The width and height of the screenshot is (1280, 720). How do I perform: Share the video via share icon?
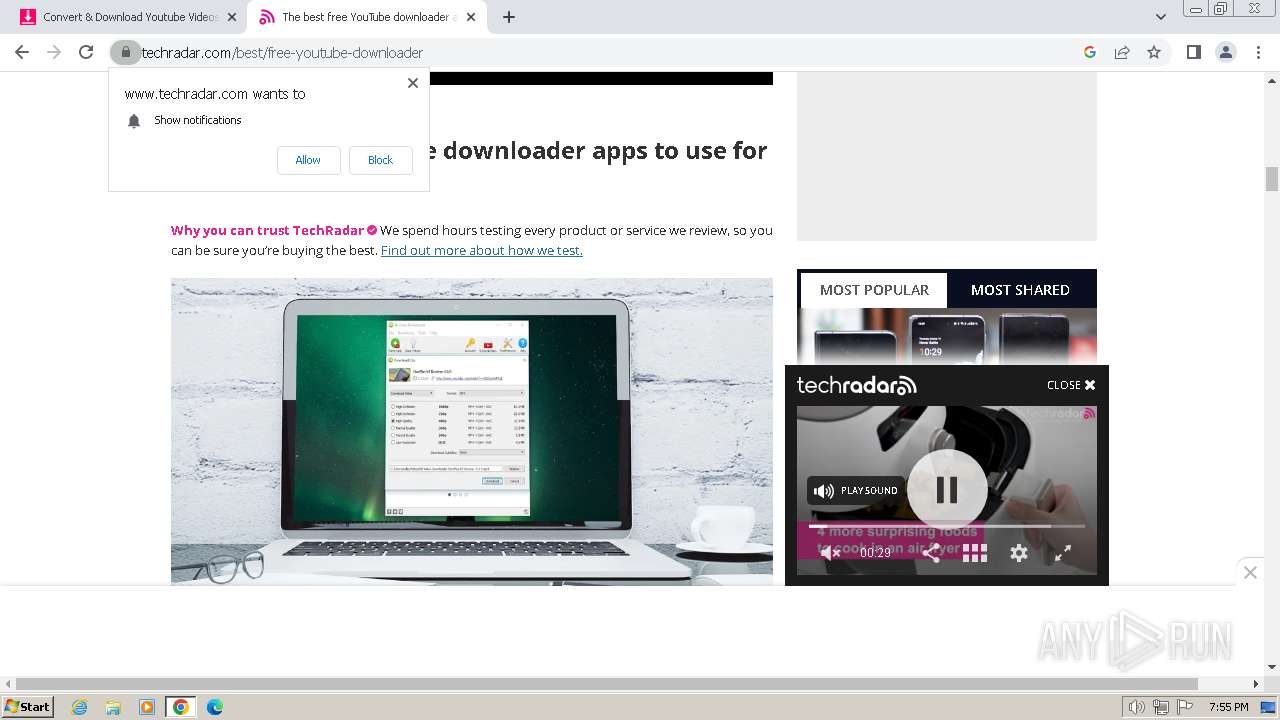tap(931, 553)
